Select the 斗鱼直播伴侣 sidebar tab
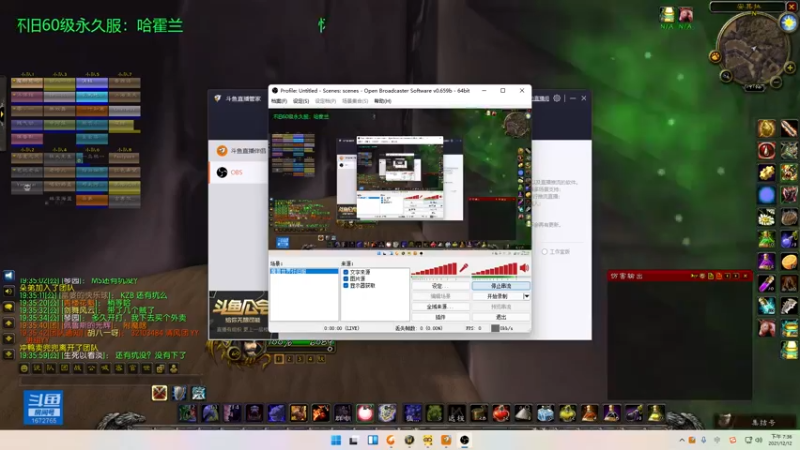800x450 pixels. point(239,151)
